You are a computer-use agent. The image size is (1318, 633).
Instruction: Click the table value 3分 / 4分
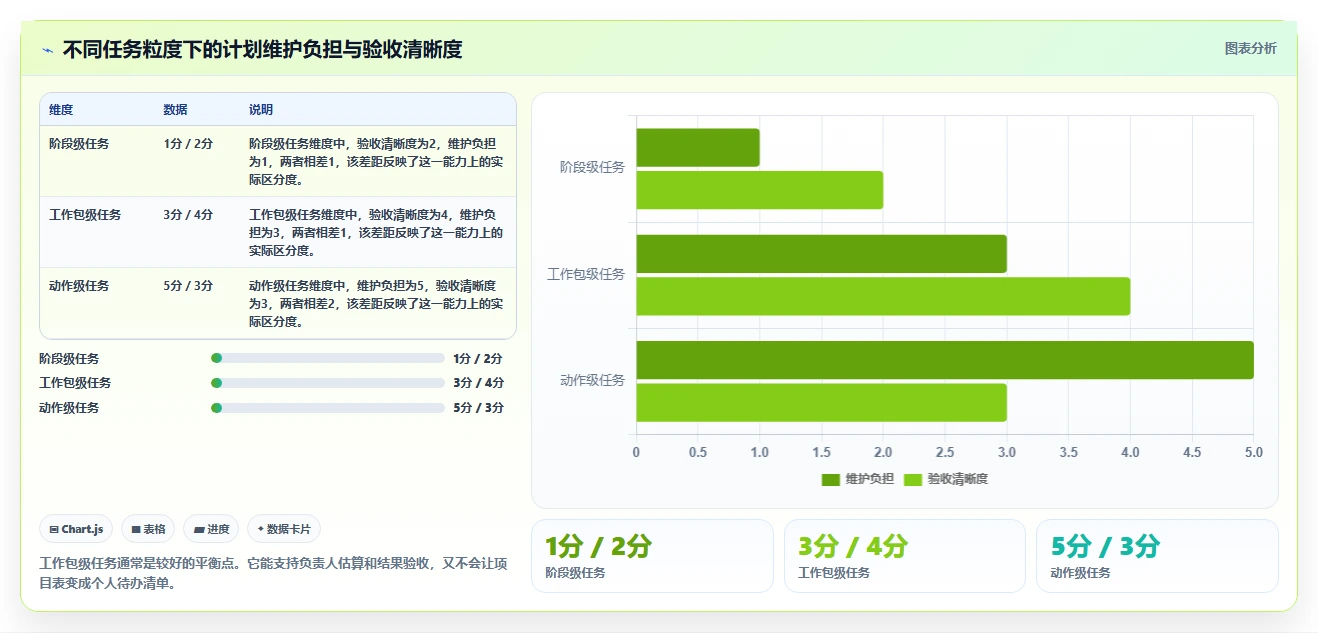(188, 215)
